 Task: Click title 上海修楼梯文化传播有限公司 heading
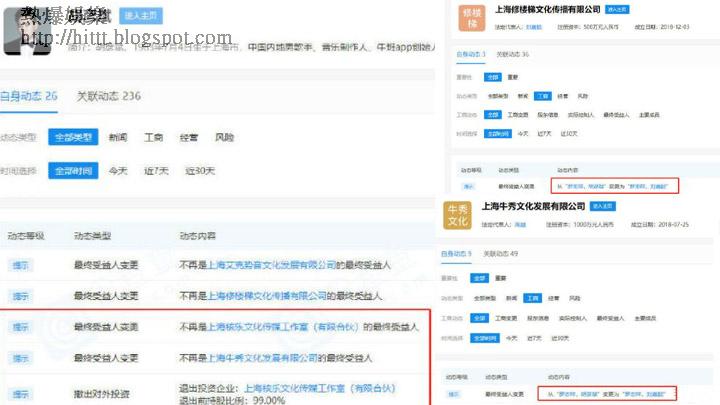[x=548, y=9]
